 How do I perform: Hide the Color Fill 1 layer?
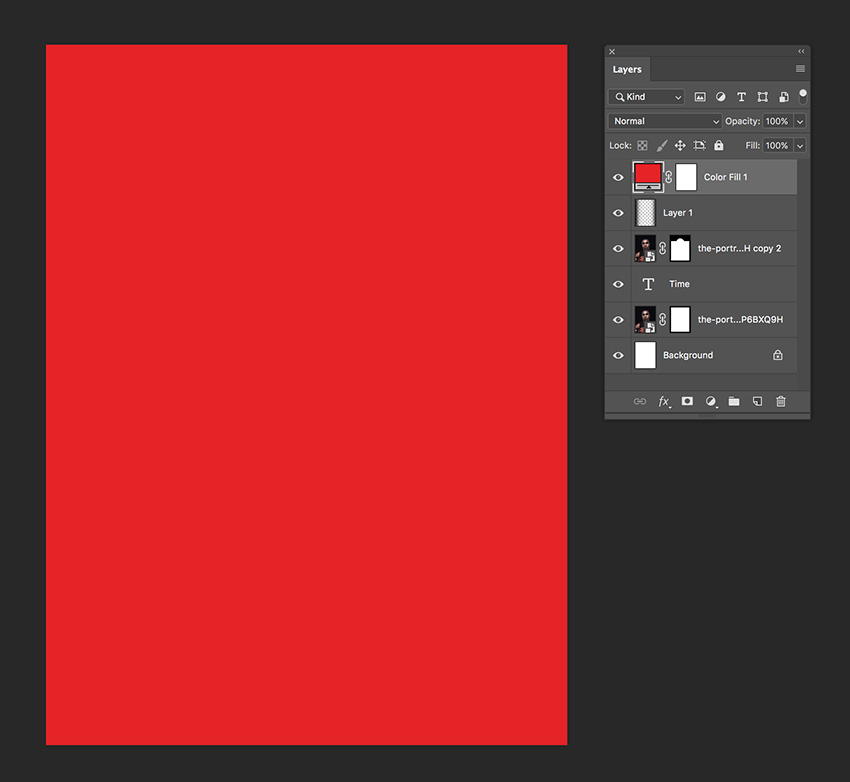(618, 177)
